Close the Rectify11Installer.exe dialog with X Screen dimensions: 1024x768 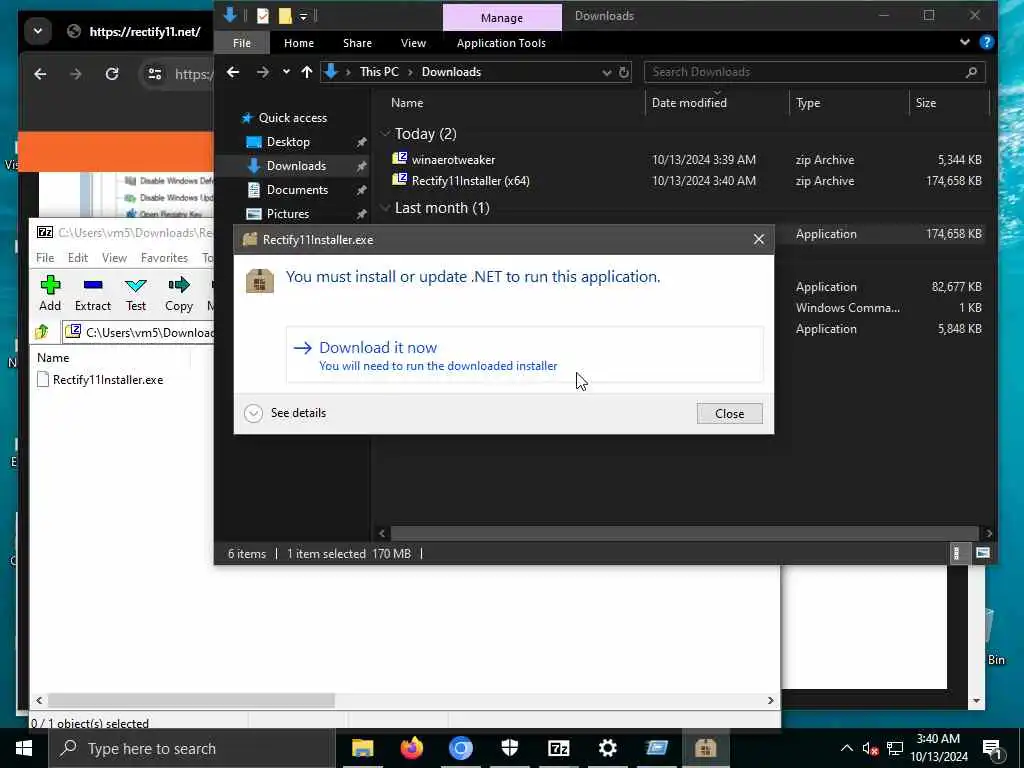click(758, 240)
